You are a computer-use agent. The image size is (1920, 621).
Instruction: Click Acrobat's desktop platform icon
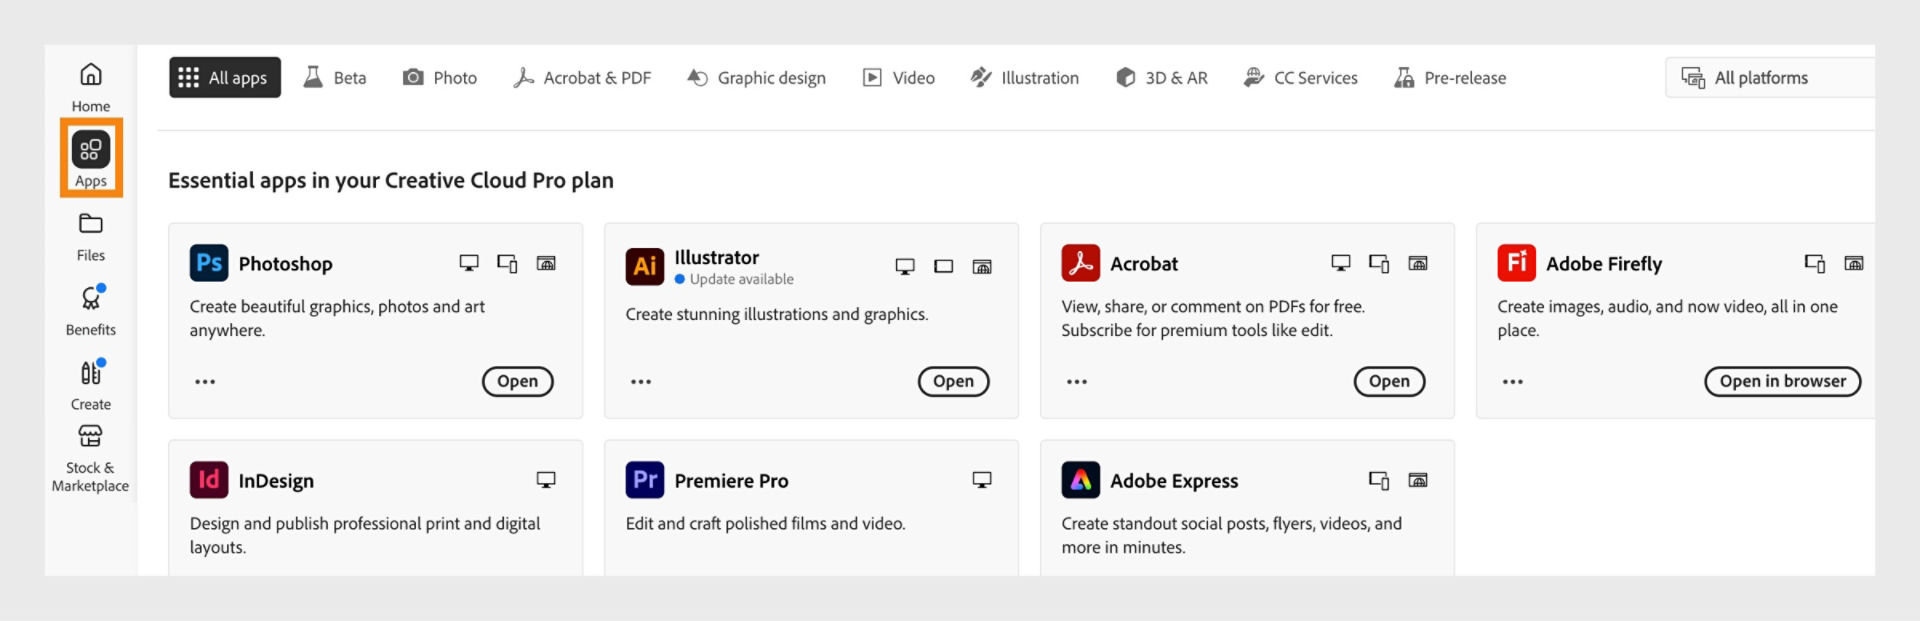click(x=1341, y=263)
